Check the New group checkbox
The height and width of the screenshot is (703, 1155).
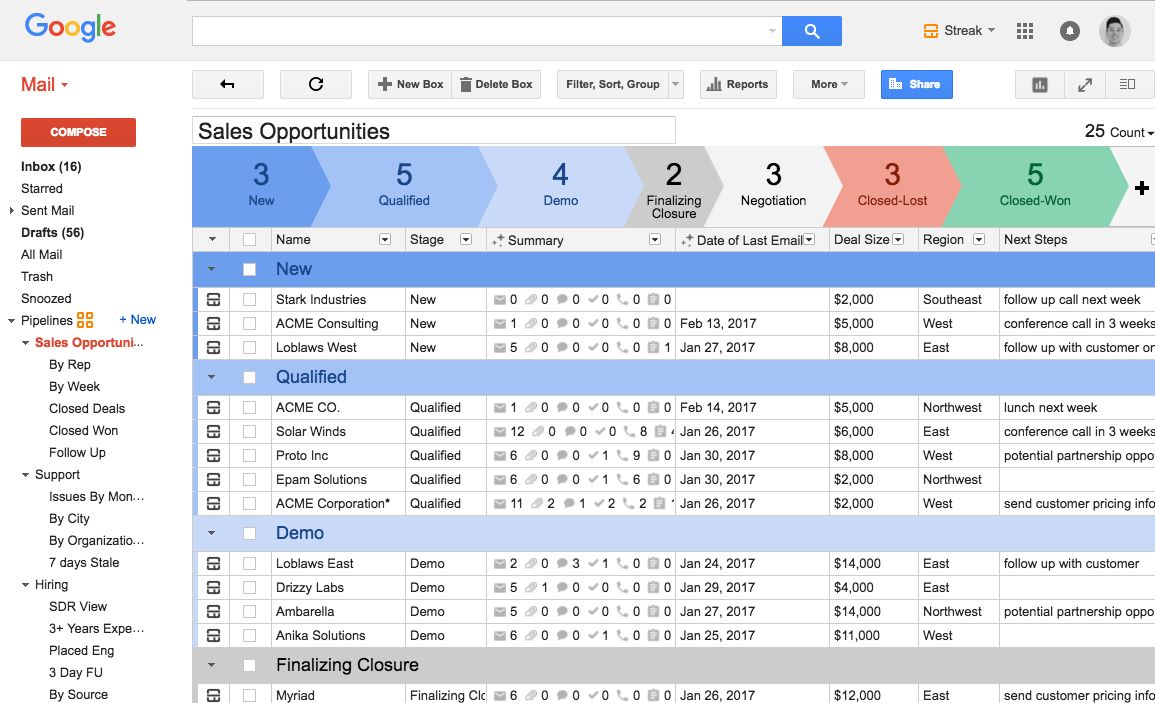tap(250, 270)
